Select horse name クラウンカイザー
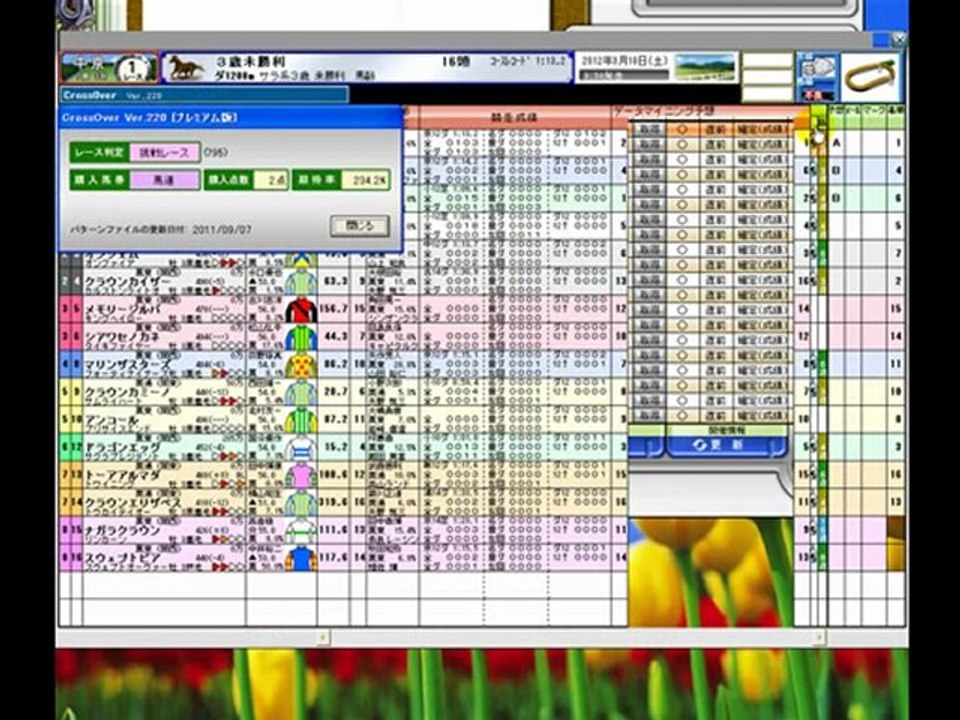Screen dimensions: 960x720 127,281
